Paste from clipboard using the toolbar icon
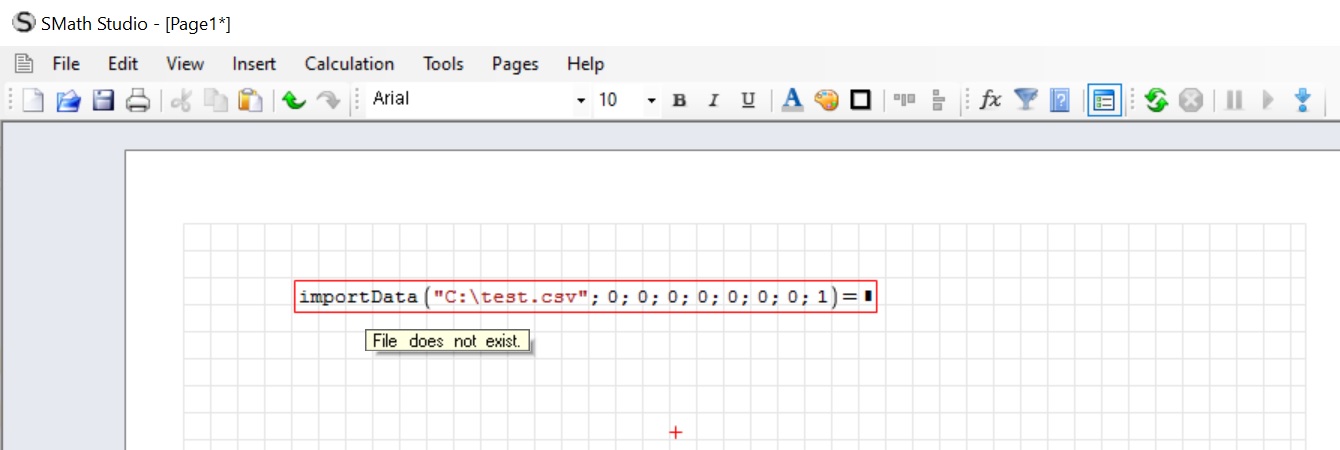 pos(250,100)
